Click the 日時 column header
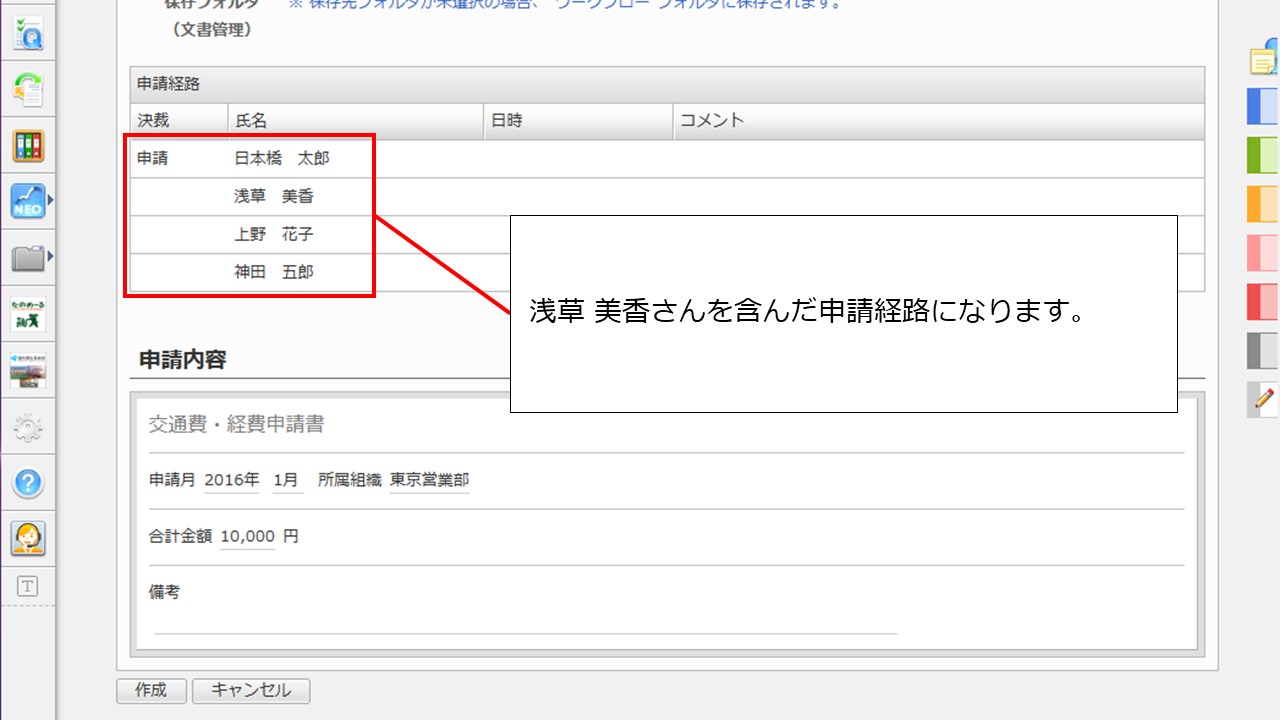 point(579,121)
